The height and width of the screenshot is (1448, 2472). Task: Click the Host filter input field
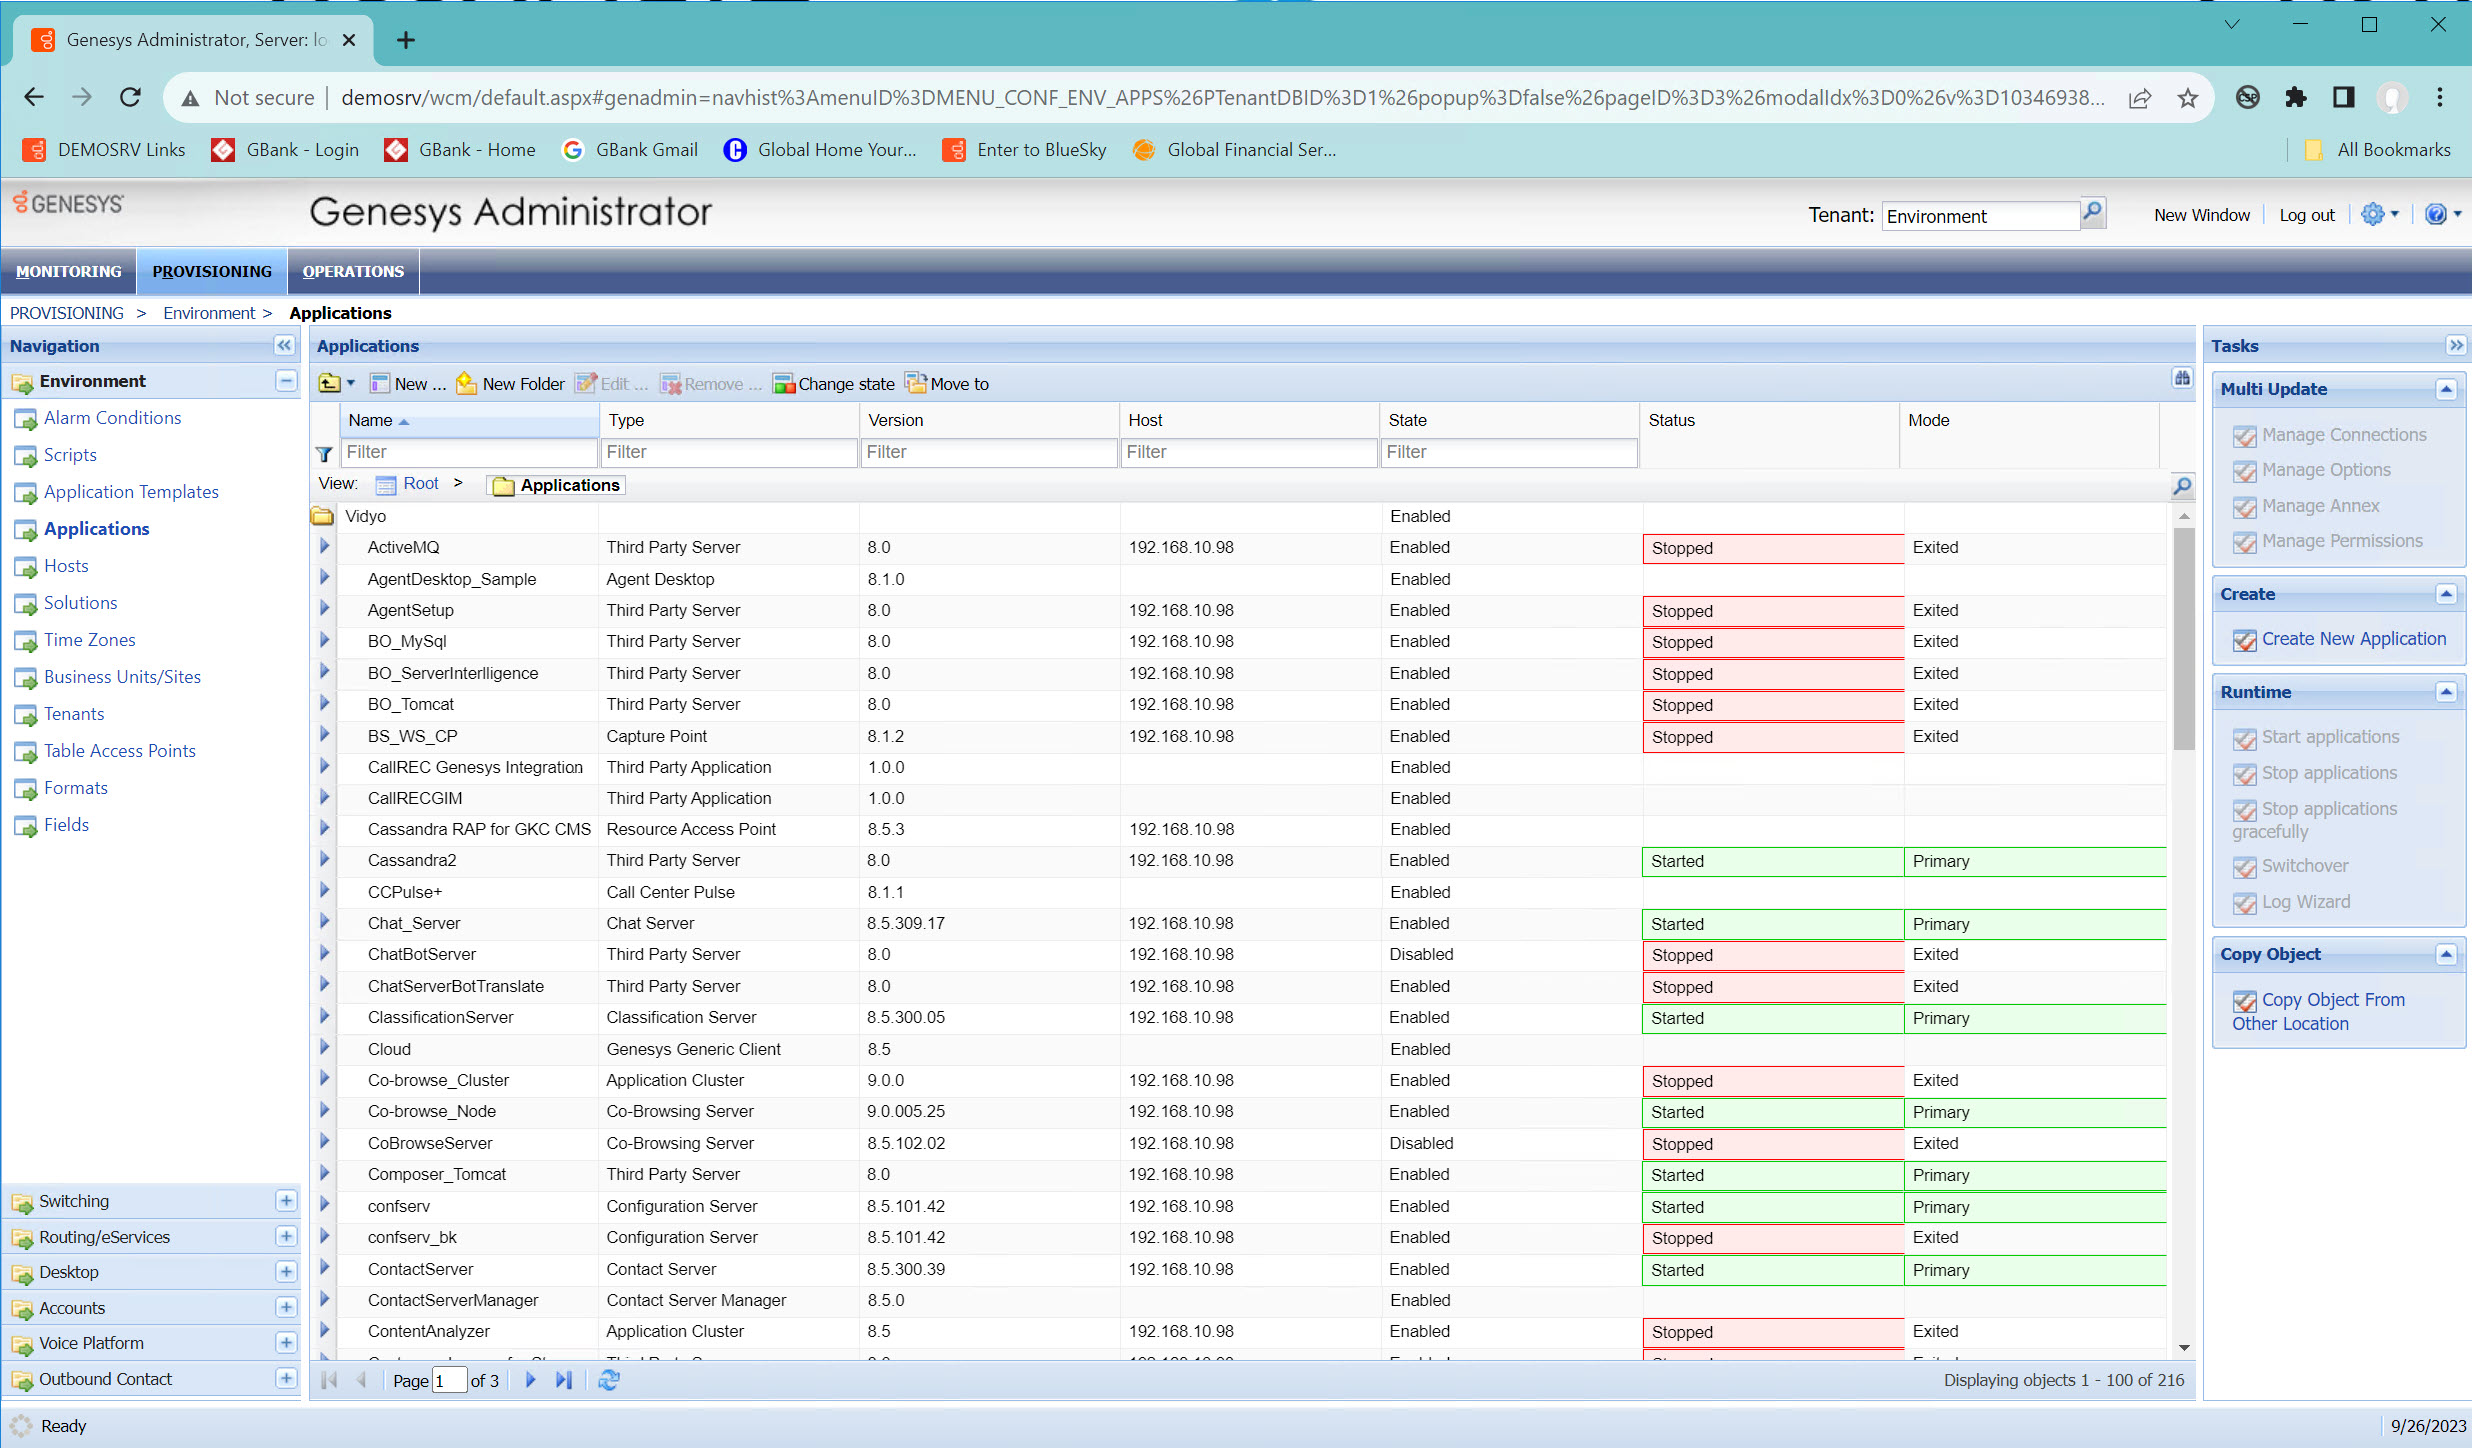pos(1249,452)
